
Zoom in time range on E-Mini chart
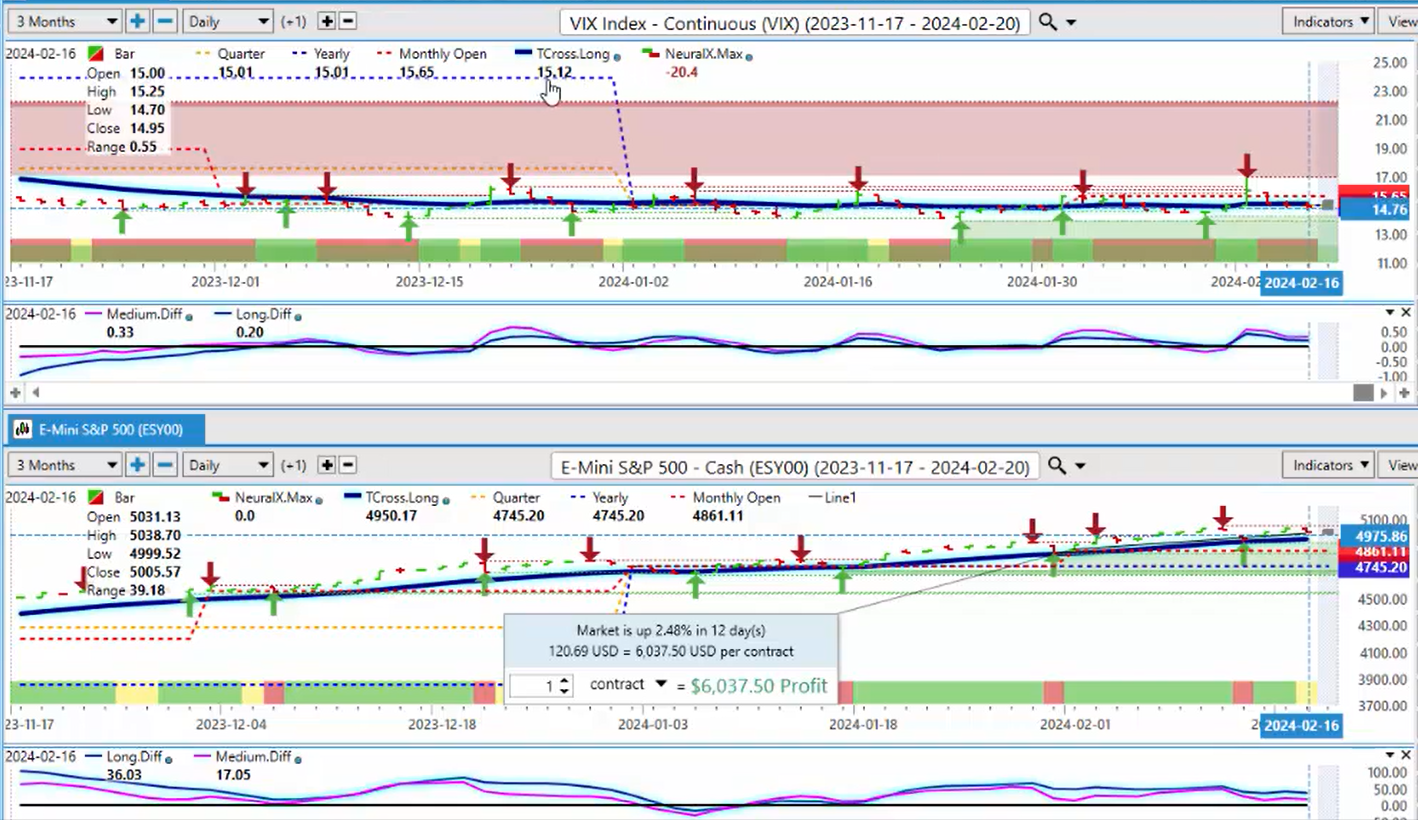pos(138,465)
